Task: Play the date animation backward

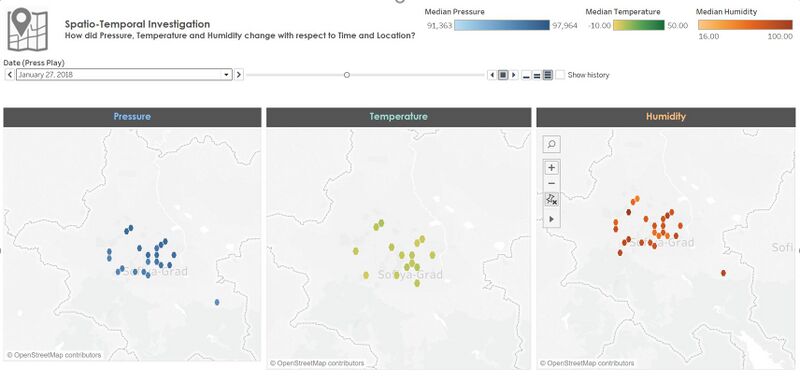Action: [492, 75]
